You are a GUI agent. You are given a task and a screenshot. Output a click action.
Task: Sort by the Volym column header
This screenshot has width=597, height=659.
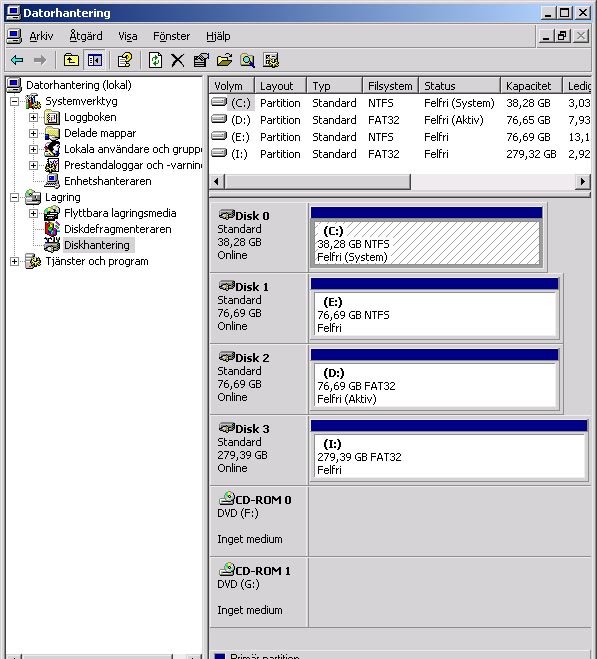click(232, 86)
